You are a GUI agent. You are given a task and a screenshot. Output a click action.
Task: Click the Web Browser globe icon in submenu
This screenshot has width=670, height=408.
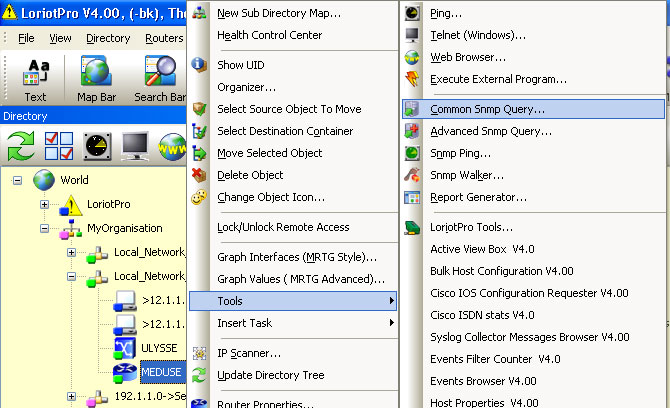pyautogui.click(x=412, y=57)
